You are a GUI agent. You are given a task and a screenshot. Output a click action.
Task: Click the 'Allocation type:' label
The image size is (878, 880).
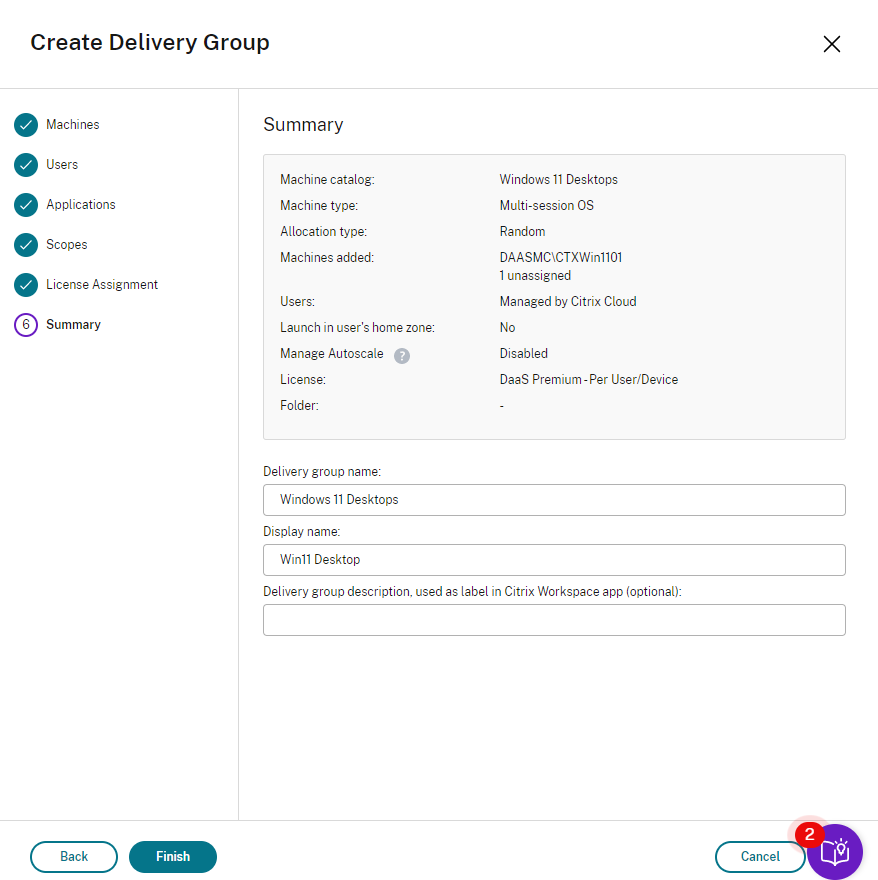tap(323, 231)
